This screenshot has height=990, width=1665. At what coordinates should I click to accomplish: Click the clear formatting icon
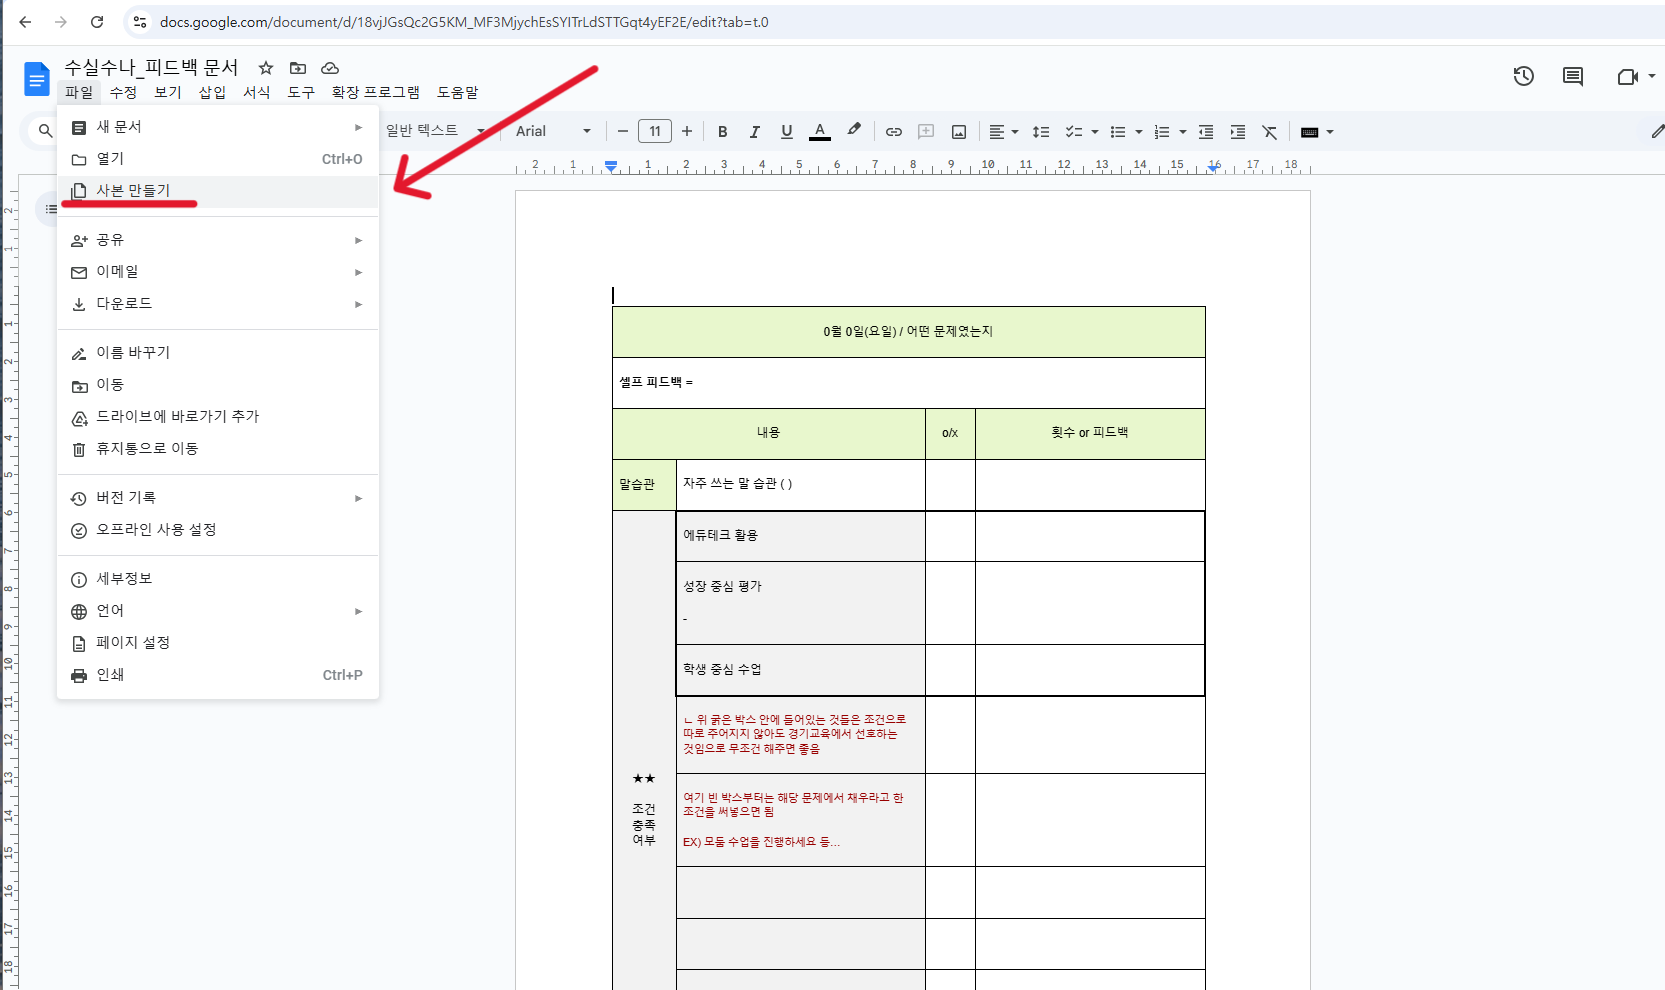tap(1270, 132)
